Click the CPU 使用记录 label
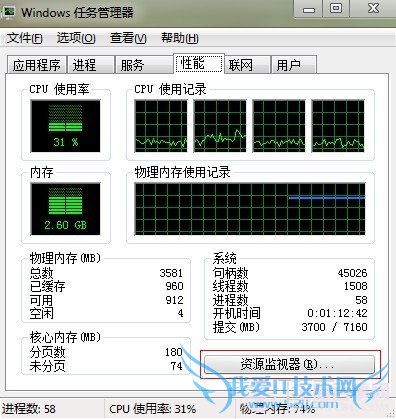The image size is (396, 419). click(170, 89)
